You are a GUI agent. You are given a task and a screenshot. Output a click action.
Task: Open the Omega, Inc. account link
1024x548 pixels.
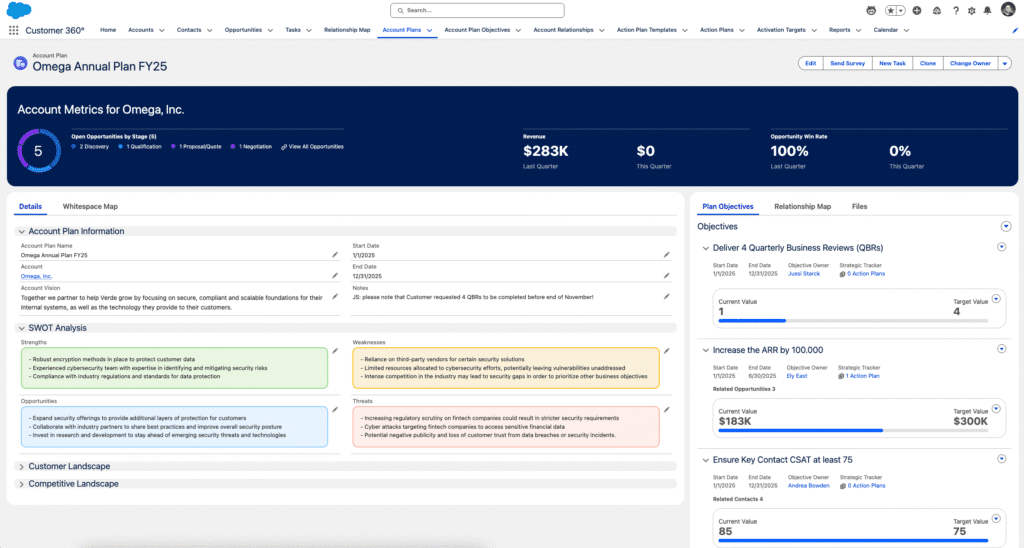pyautogui.click(x=36, y=276)
